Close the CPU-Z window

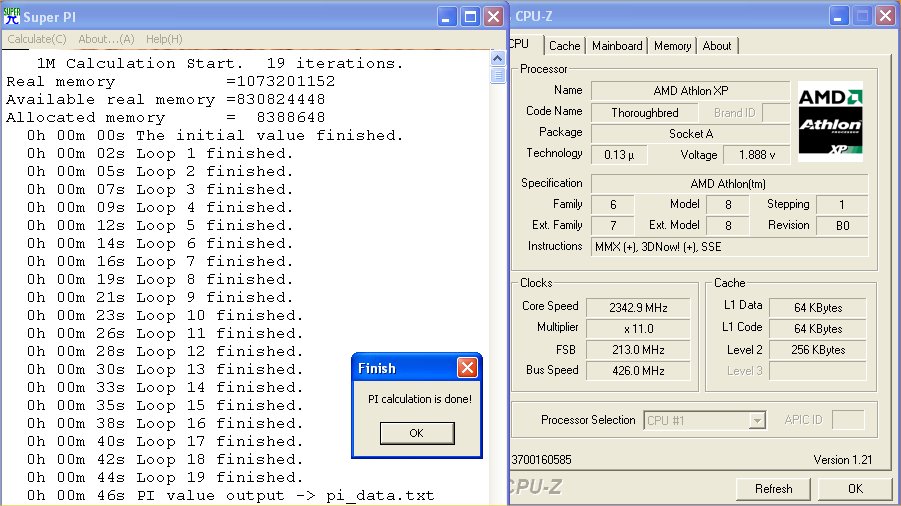(x=885, y=16)
